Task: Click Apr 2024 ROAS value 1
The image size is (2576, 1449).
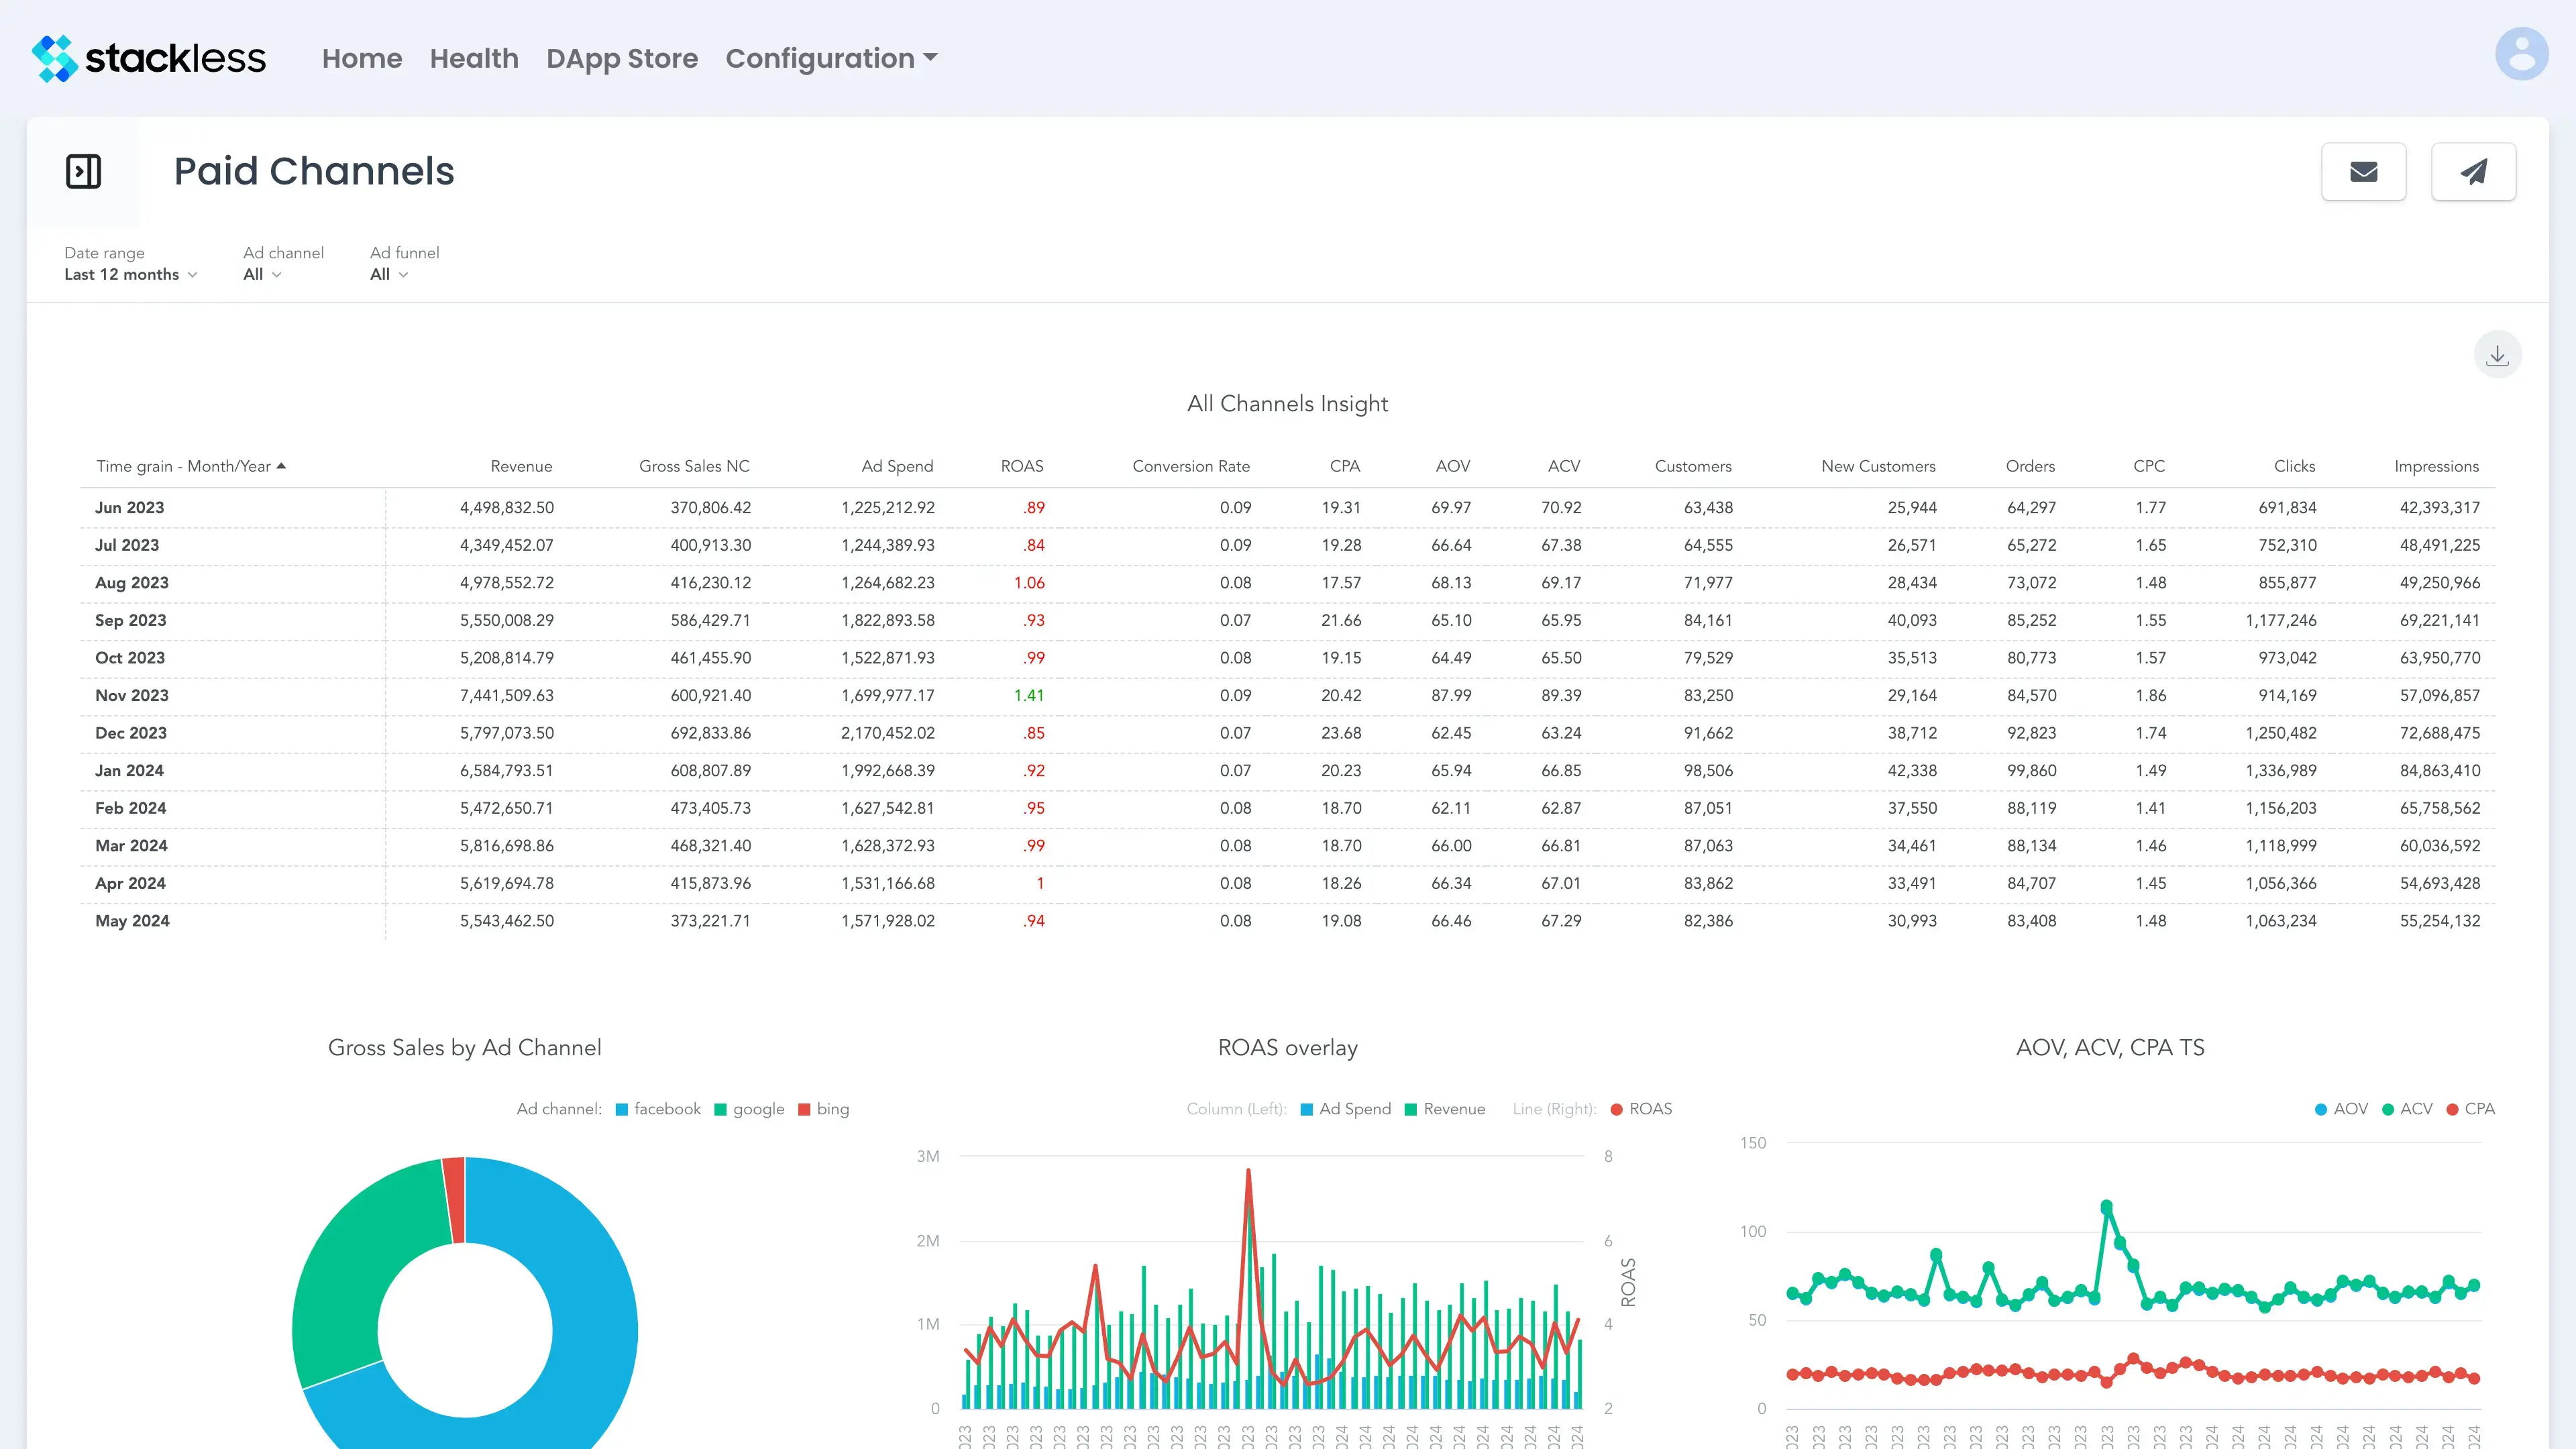Action: point(1040,883)
